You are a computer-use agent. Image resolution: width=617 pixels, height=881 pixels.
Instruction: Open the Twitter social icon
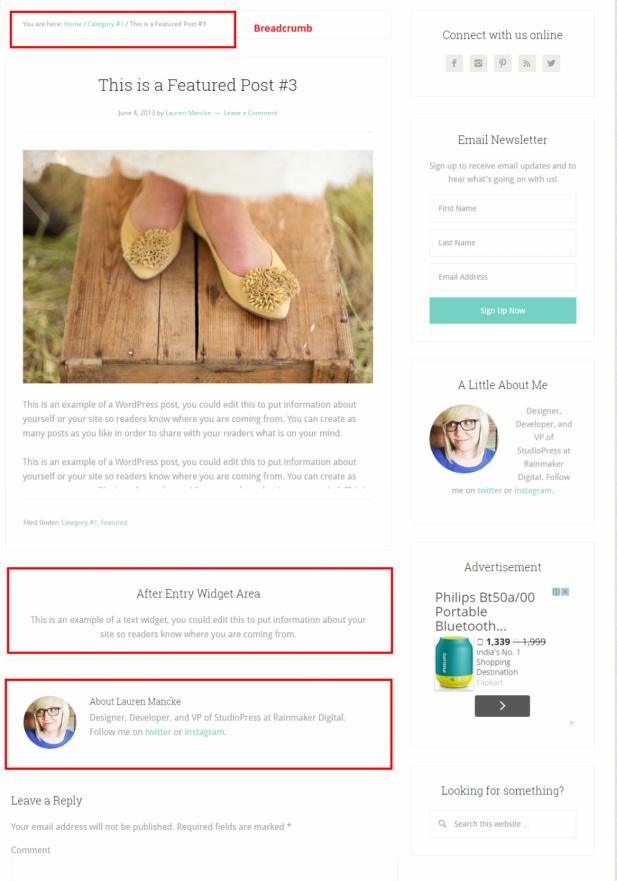pos(551,63)
